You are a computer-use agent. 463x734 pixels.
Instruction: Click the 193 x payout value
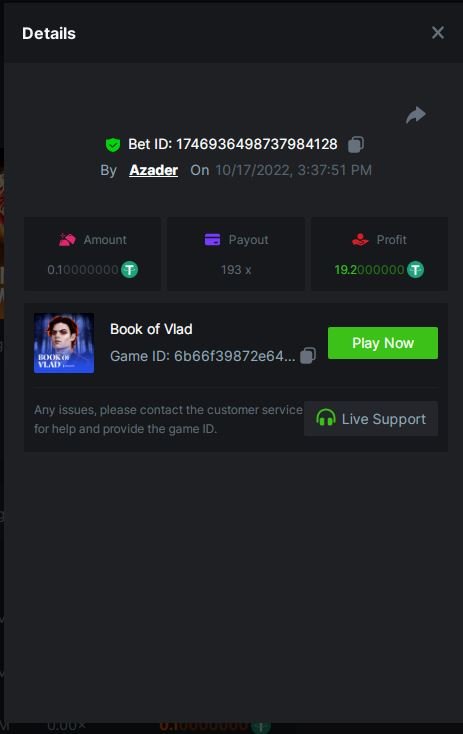coord(236,270)
